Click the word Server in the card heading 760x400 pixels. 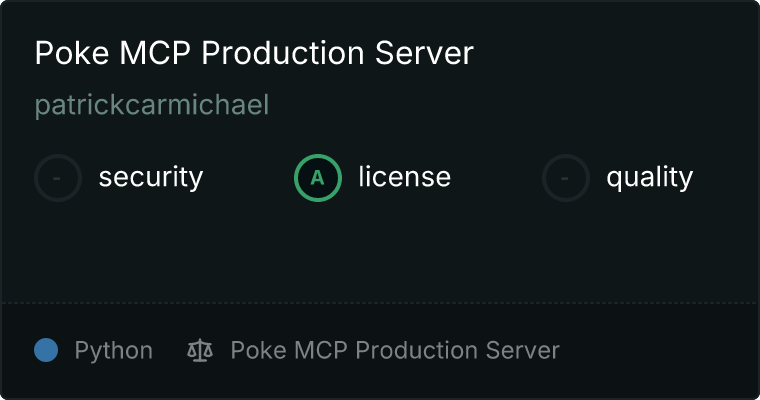click(432, 54)
